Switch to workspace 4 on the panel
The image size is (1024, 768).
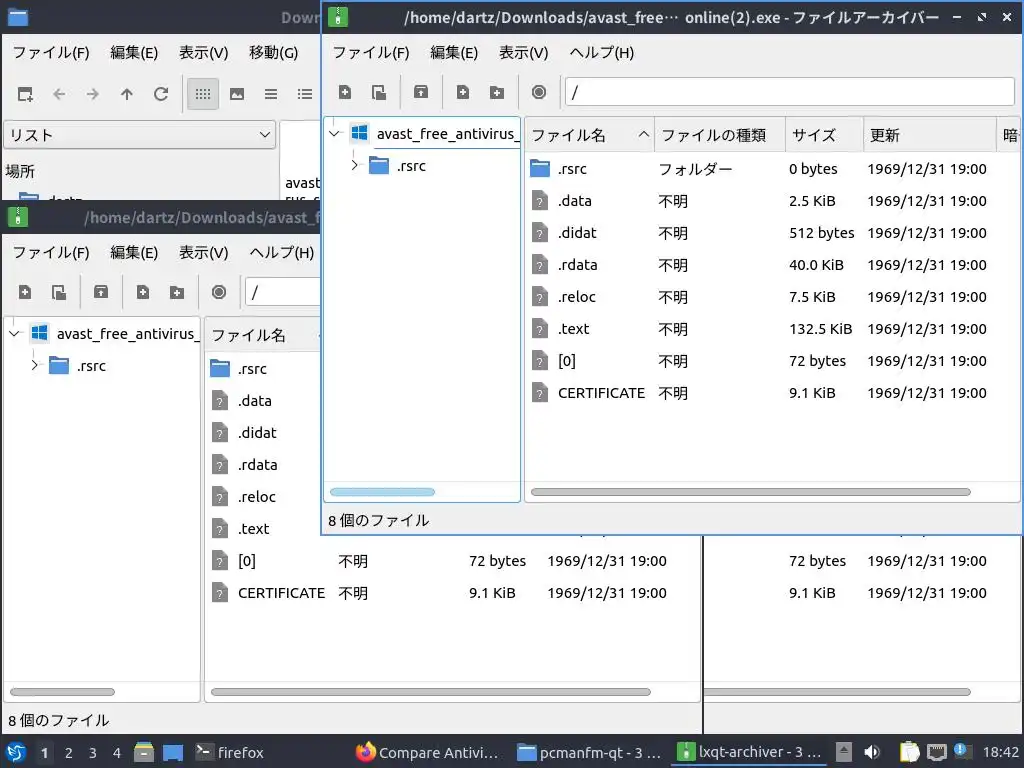pos(117,753)
